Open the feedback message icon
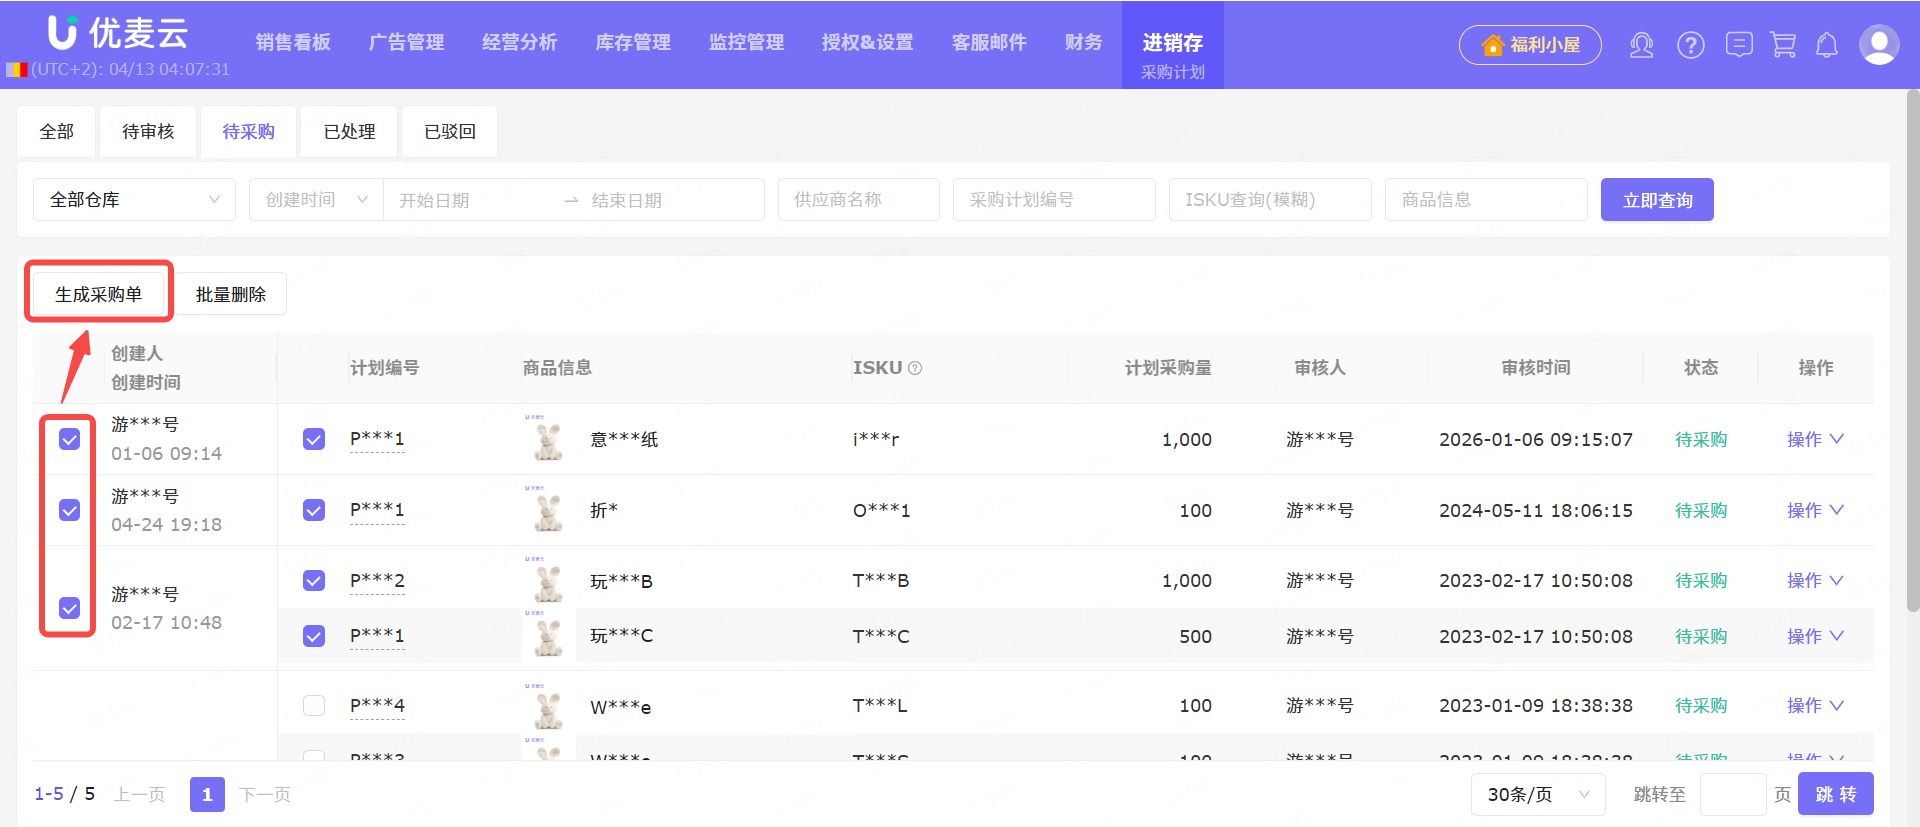The height and width of the screenshot is (827, 1920). point(1739,45)
